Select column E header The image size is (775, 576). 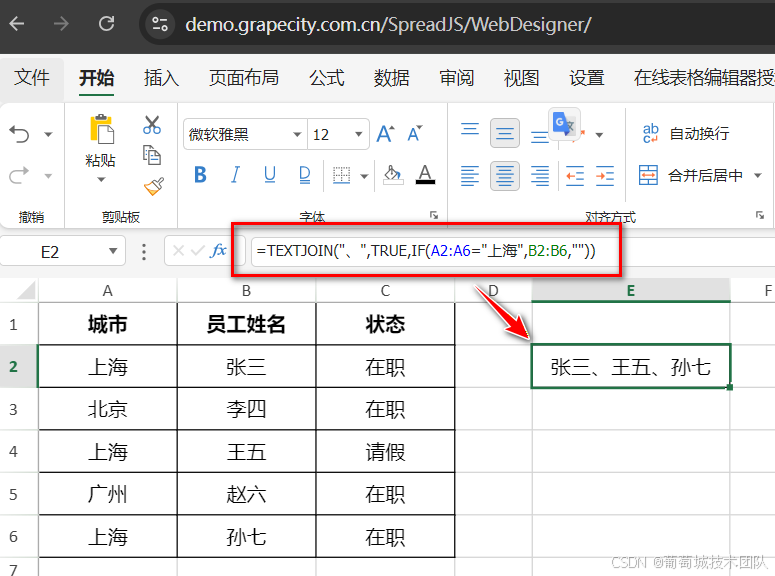(631, 290)
